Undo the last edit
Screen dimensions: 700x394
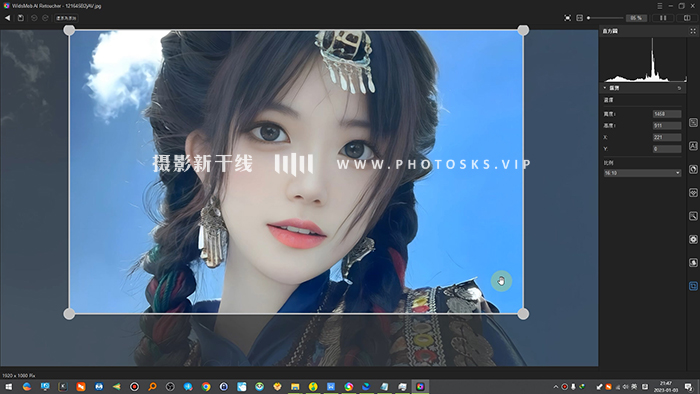pos(34,18)
